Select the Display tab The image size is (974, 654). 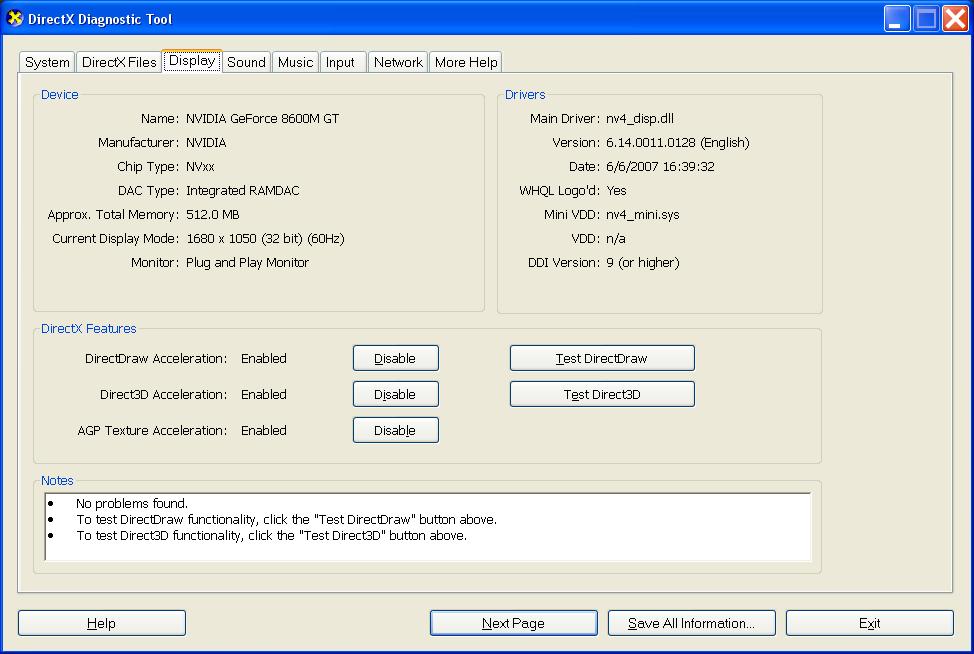point(192,61)
